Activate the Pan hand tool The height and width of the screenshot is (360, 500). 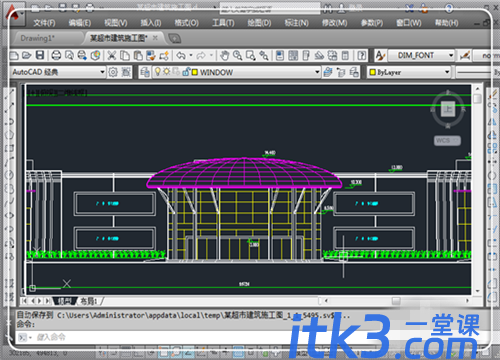224,55
